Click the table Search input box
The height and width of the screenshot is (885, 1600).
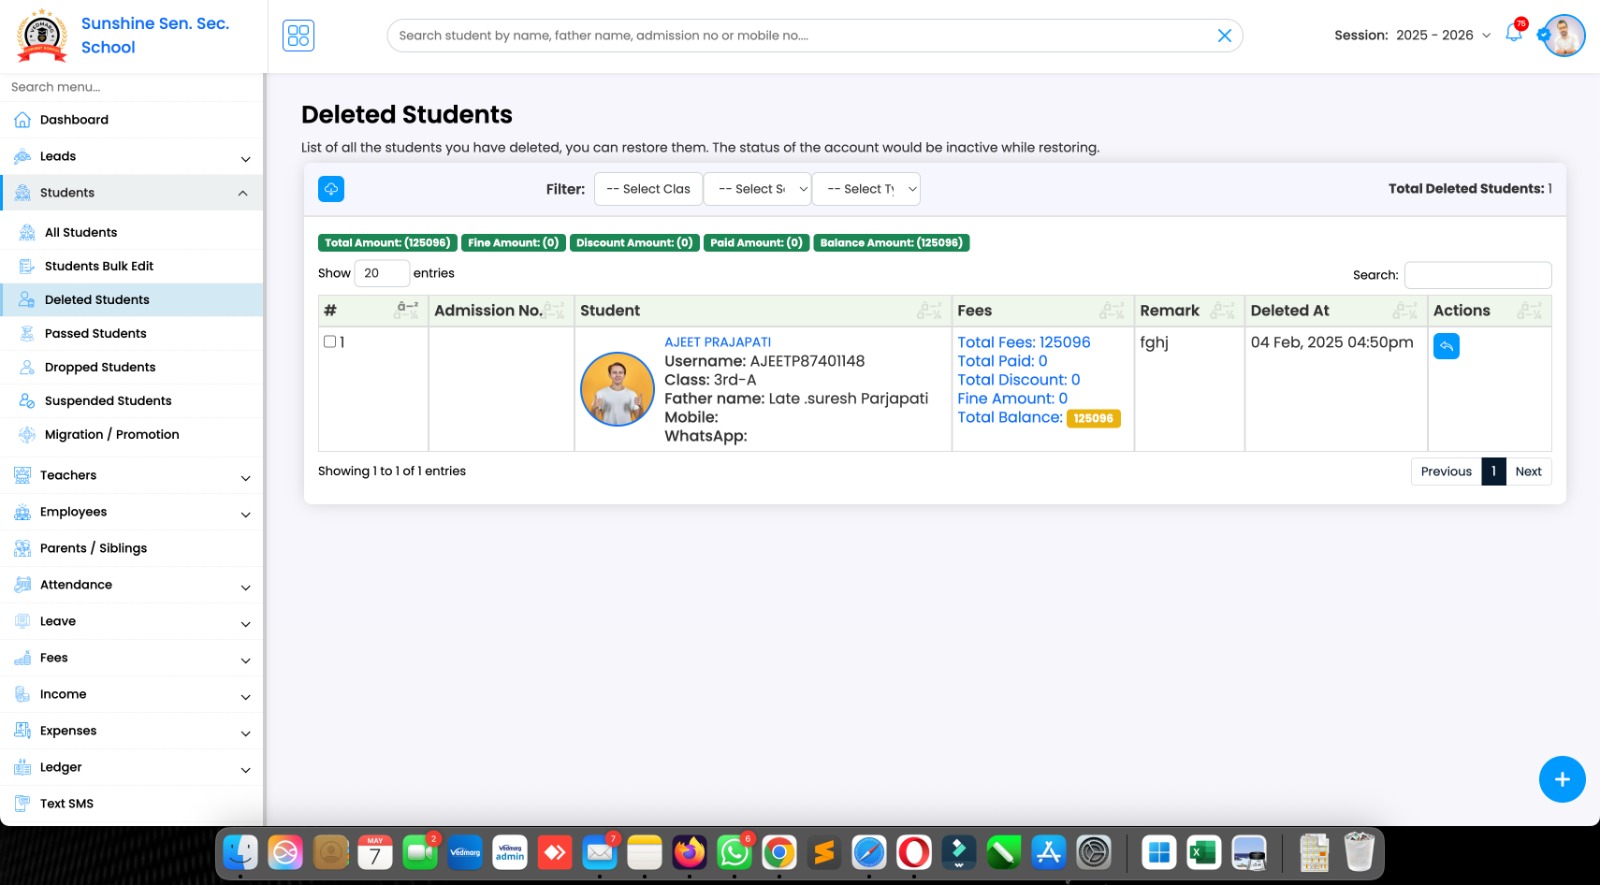[1477, 275]
